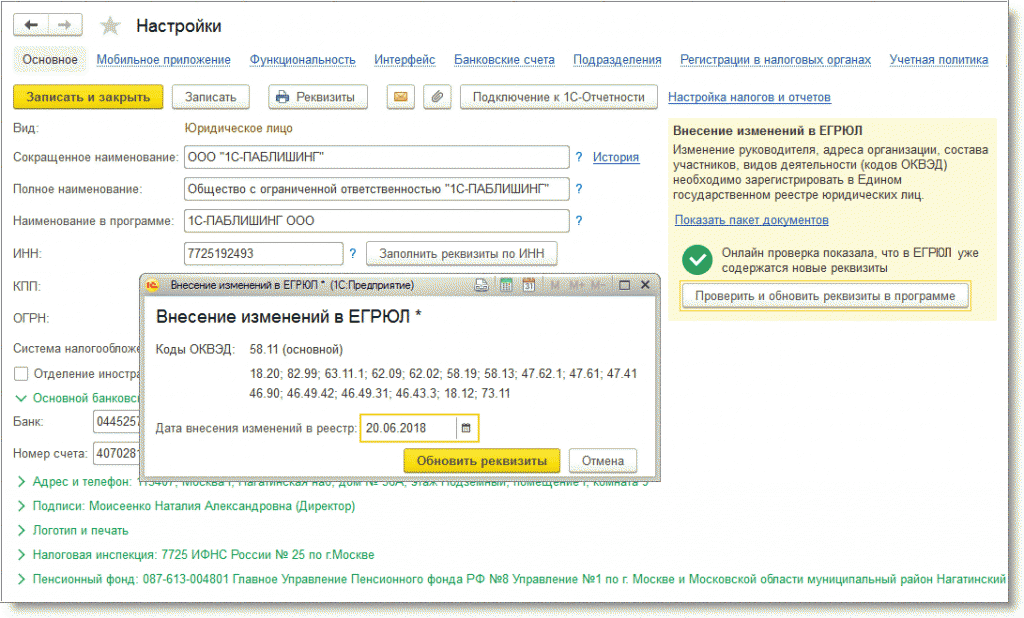Viewport: 1024px width, 618px height.
Task: Open the Учетная политика tab
Action: click(938, 60)
